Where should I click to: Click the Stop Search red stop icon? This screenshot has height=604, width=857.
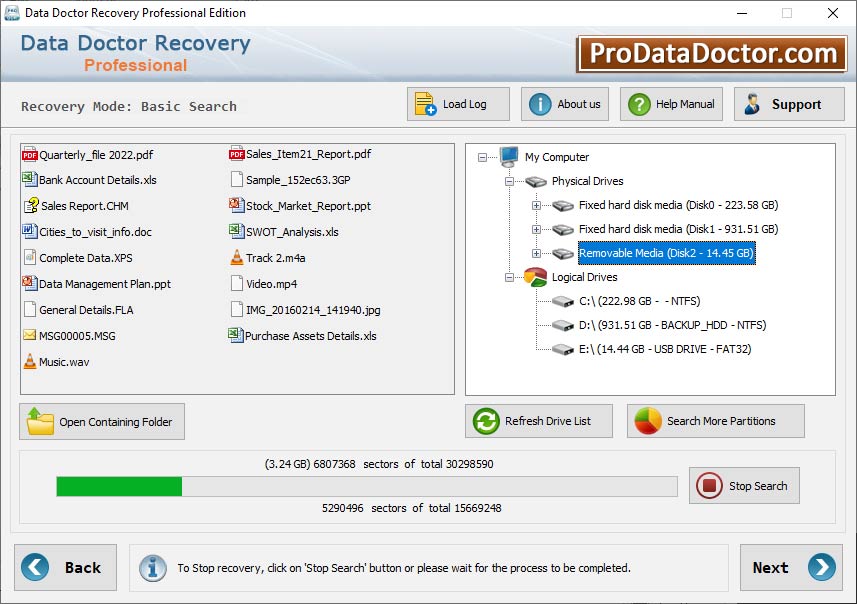[x=712, y=485]
